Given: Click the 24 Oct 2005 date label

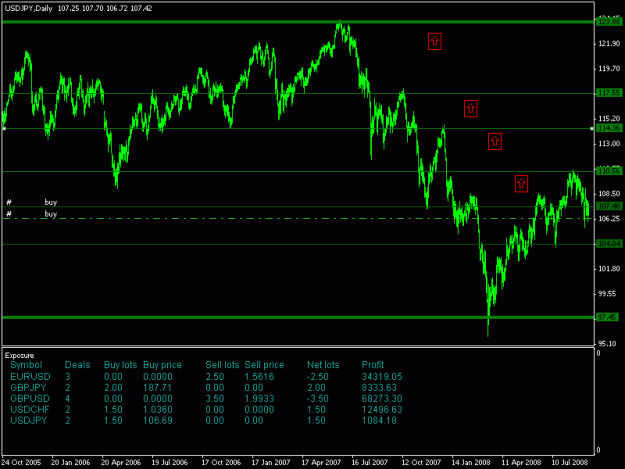Looking at the screenshot, I should (21, 462).
